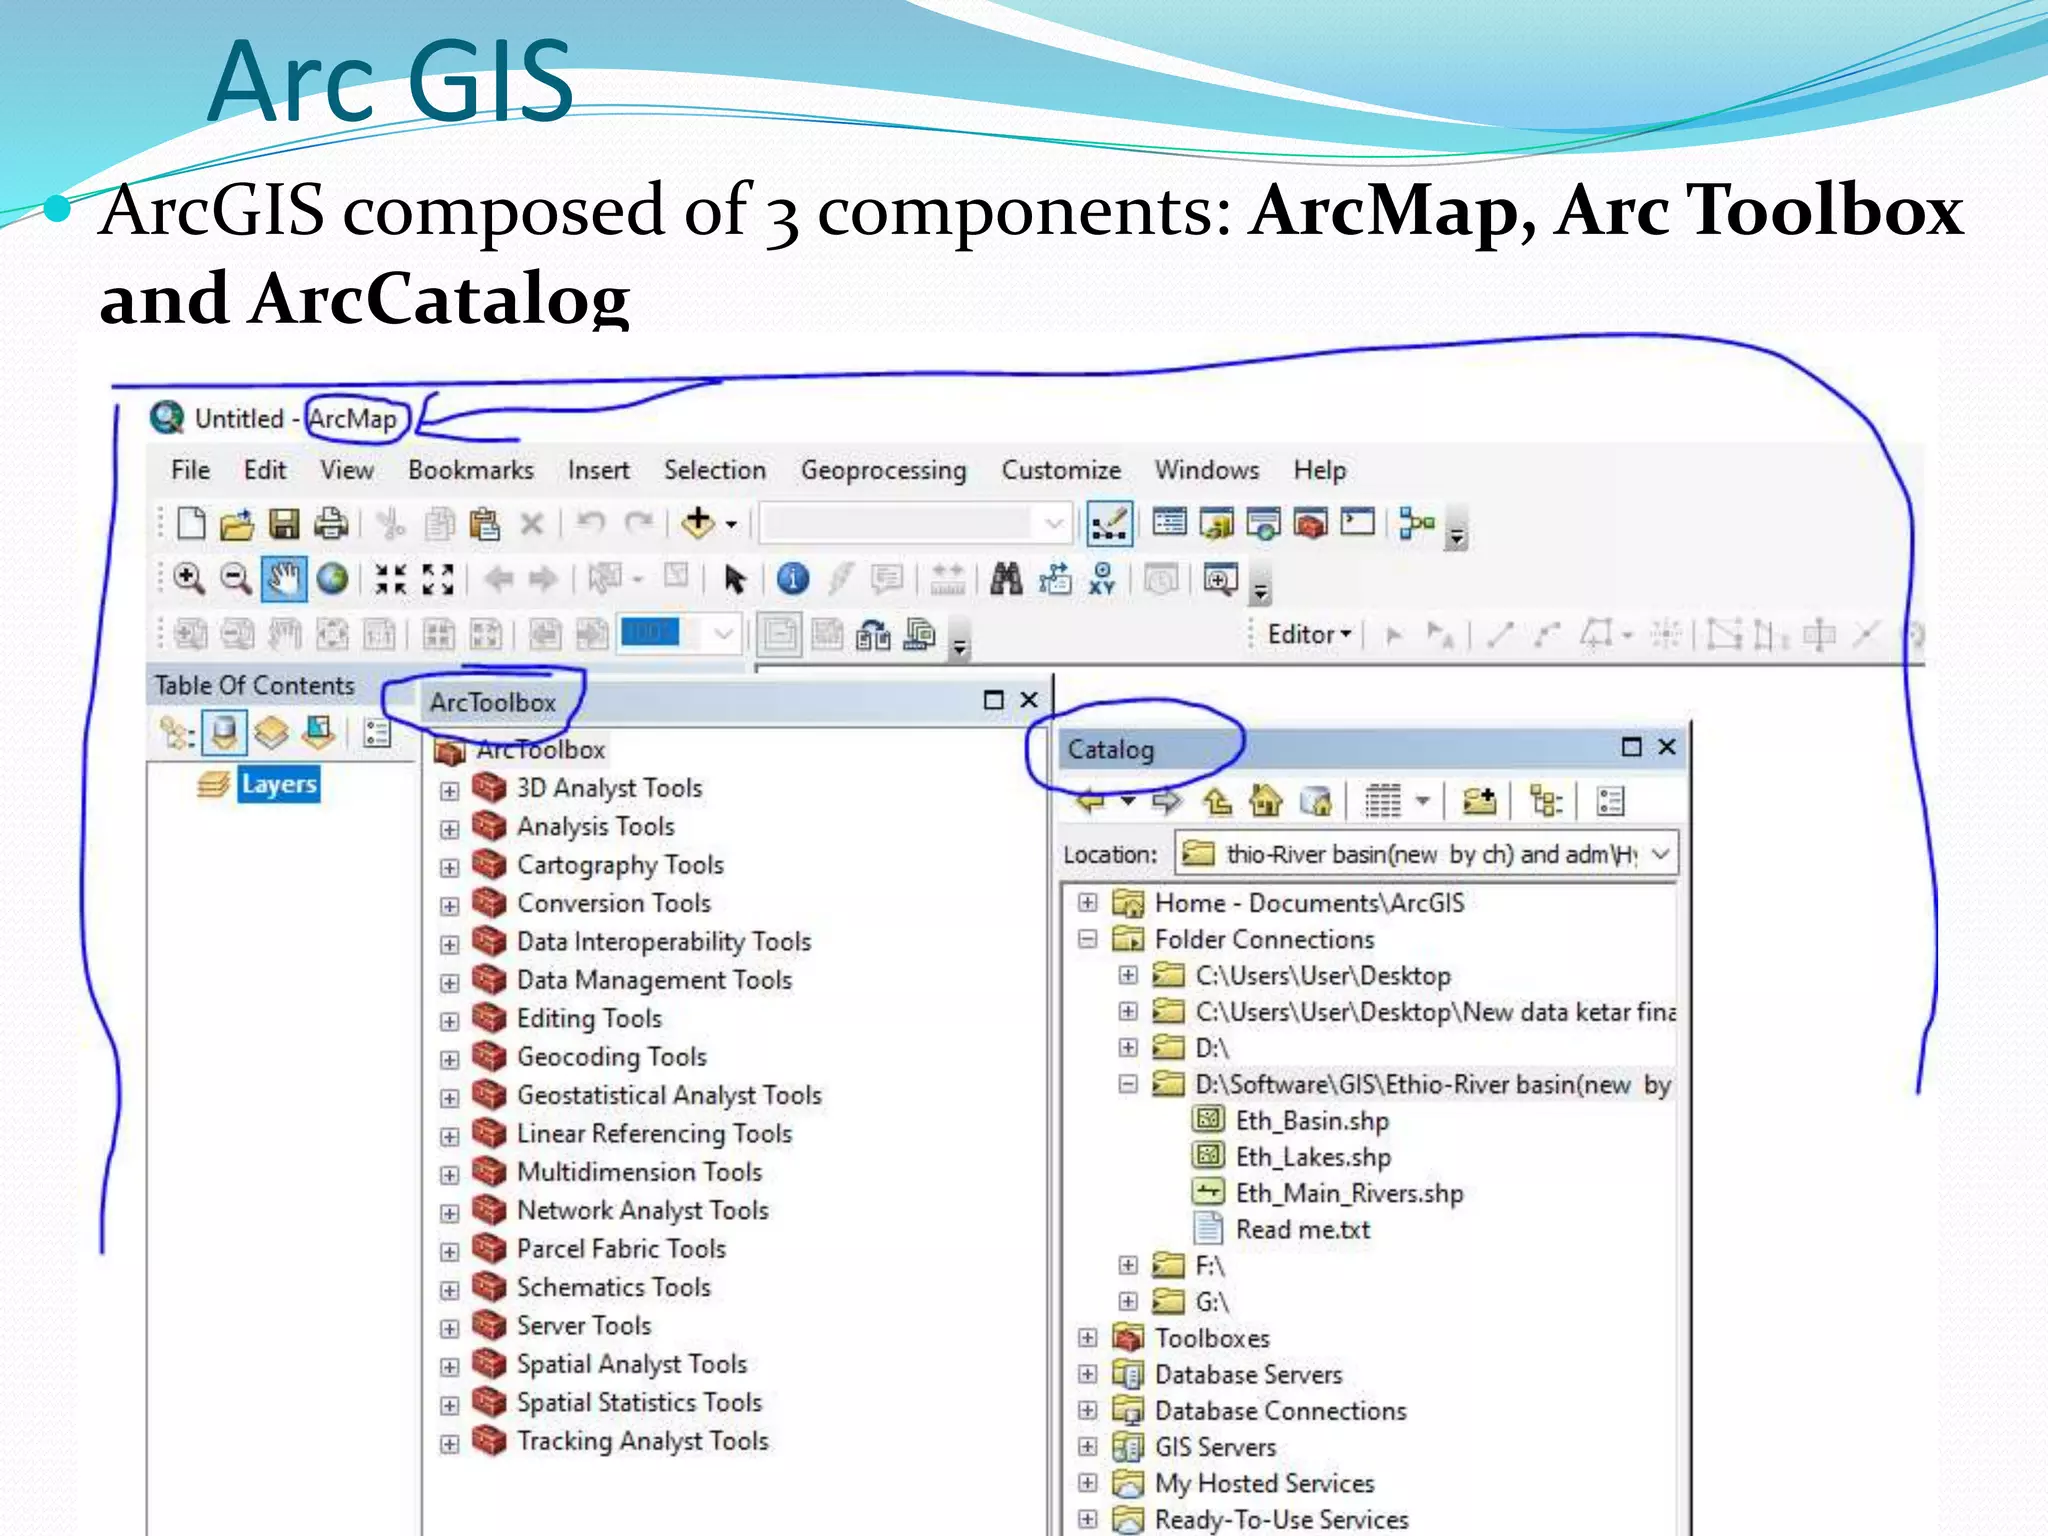This screenshot has height=1536, width=2048.
Task: Collapse the Folder Connections node
Action: coord(1088,939)
